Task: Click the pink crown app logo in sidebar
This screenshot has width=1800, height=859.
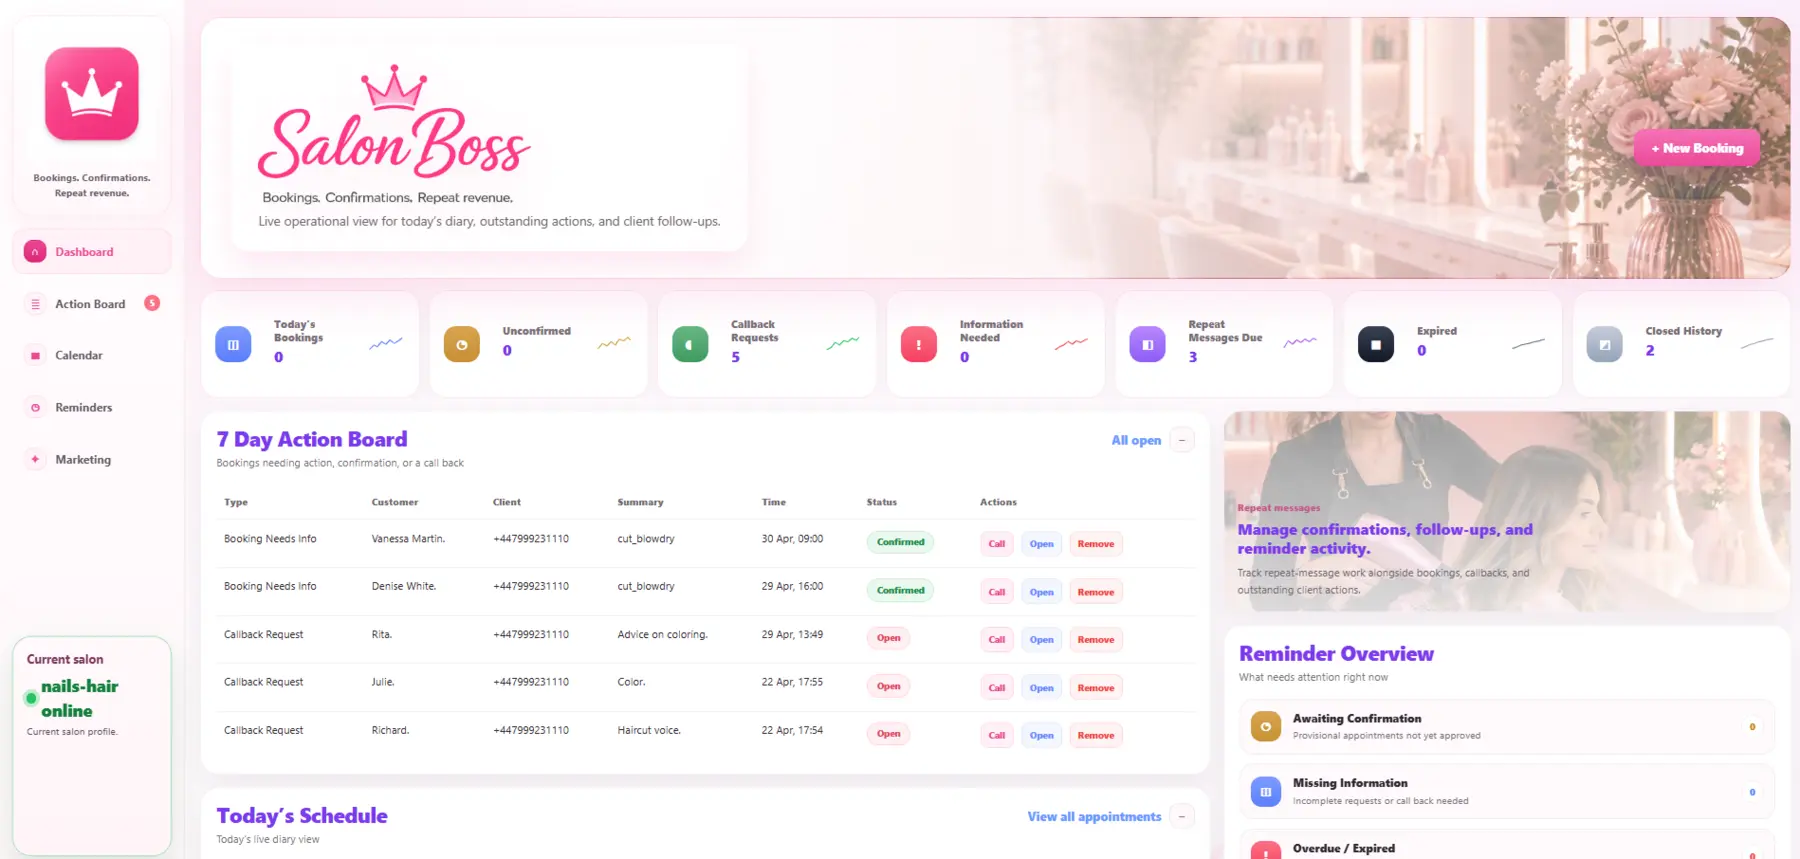Action: (x=92, y=94)
